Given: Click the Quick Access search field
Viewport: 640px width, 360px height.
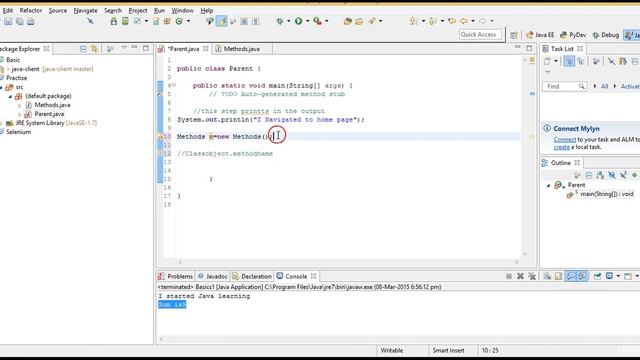Looking at the screenshot, I should (480, 35).
